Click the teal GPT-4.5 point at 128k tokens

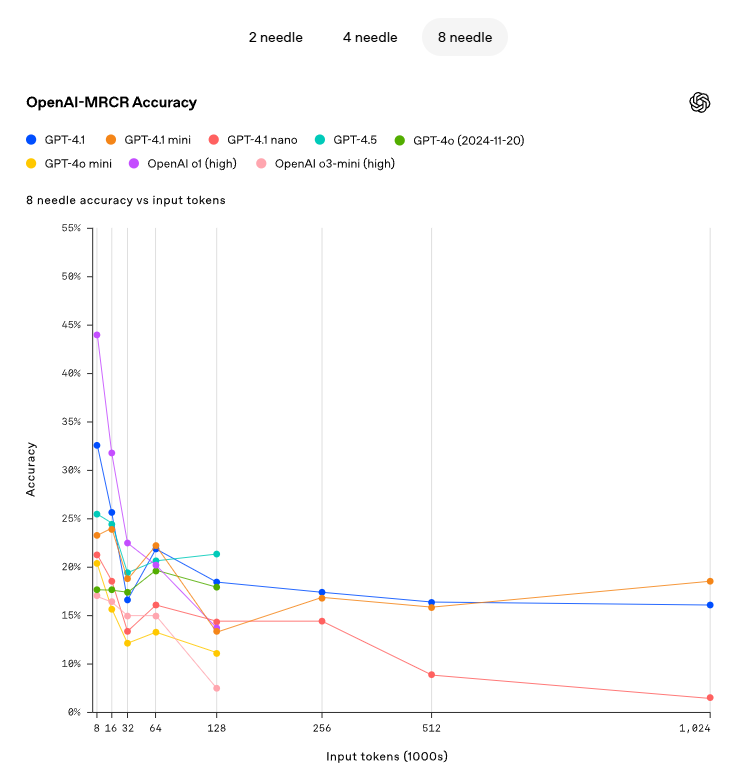click(x=217, y=554)
